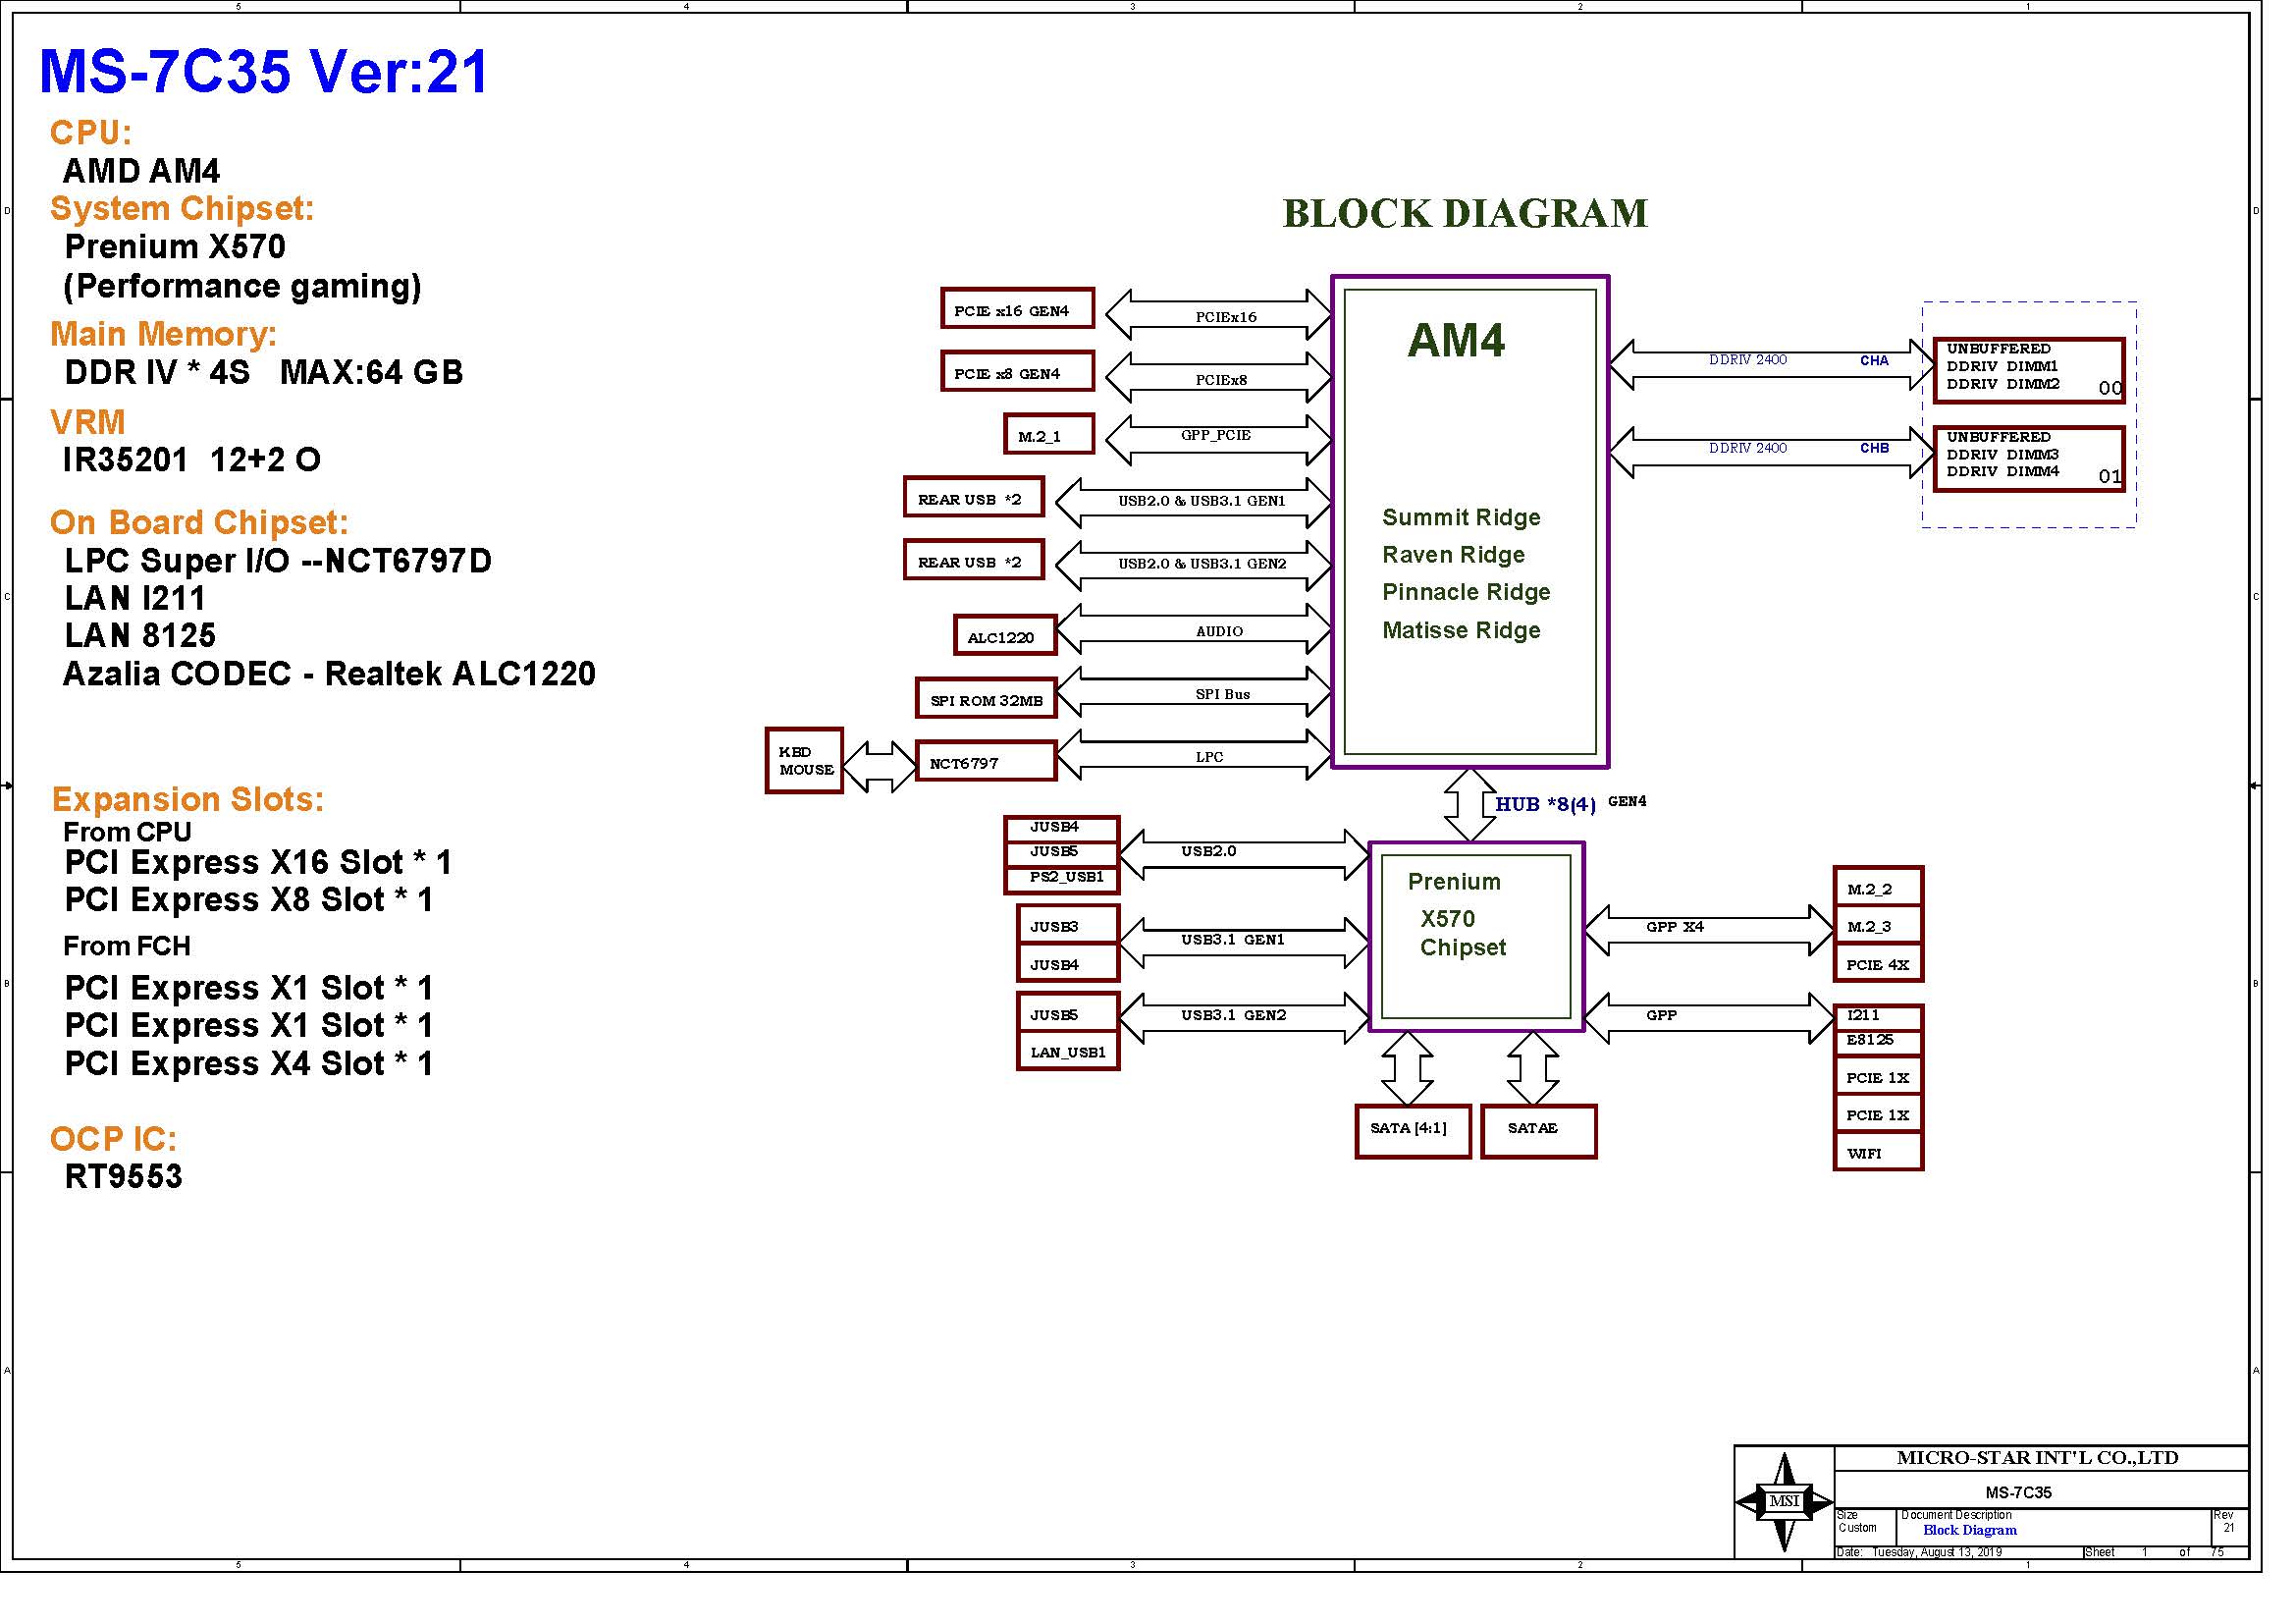Click the PS2_USB1 block

(x=1061, y=879)
